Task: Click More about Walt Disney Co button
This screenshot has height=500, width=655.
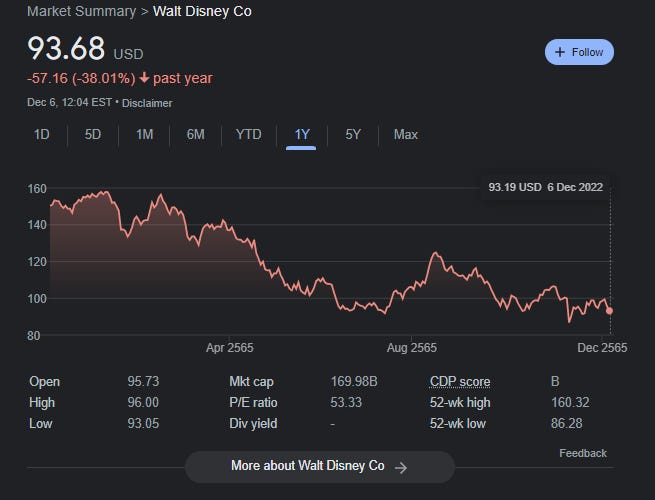Action: 320,467
